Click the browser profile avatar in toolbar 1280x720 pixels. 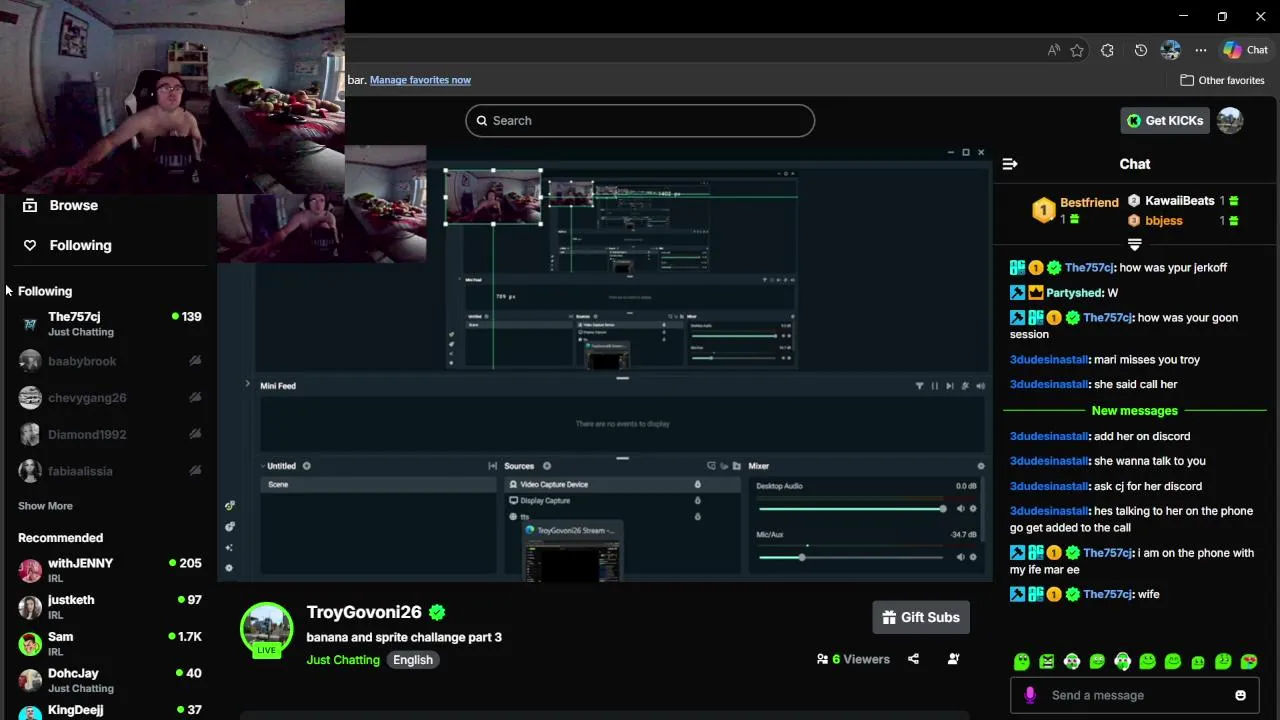1170,50
